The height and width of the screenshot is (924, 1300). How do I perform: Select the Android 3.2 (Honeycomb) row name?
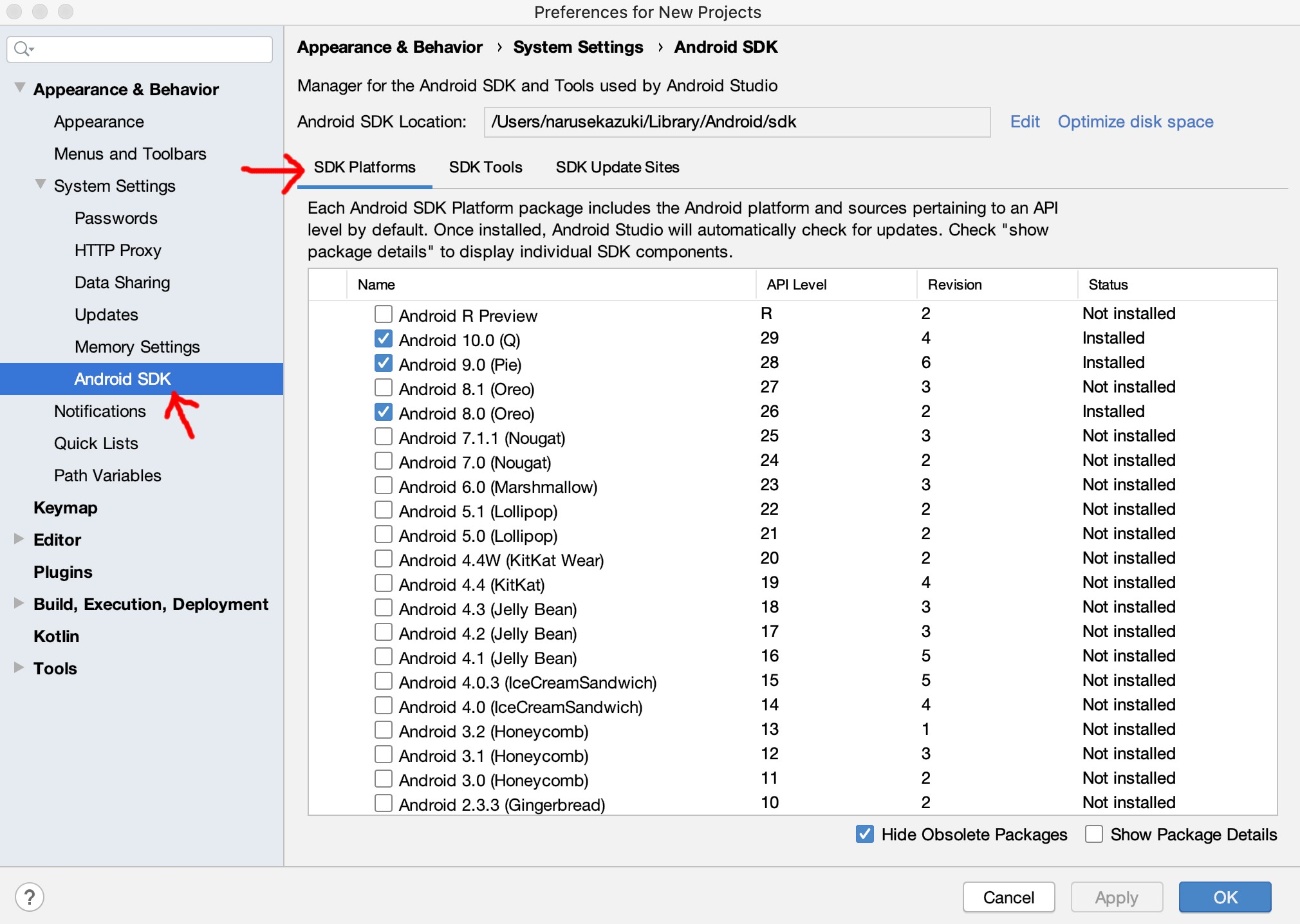click(493, 731)
